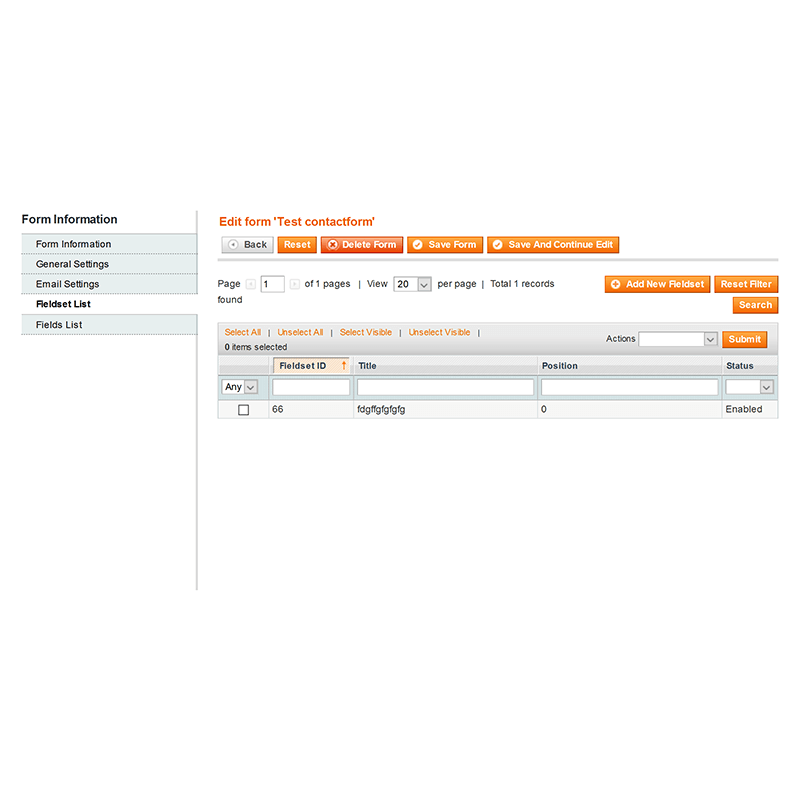Open the Email Settings tab
800x800 pixels.
pos(109,284)
